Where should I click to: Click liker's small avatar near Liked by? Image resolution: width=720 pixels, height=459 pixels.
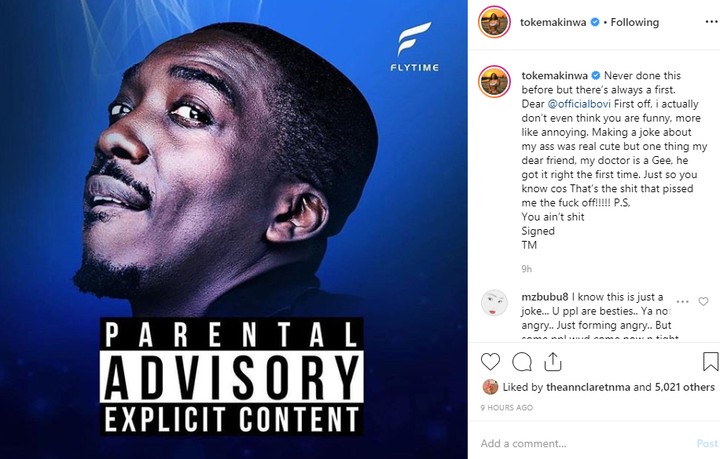(x=490, y=387)
